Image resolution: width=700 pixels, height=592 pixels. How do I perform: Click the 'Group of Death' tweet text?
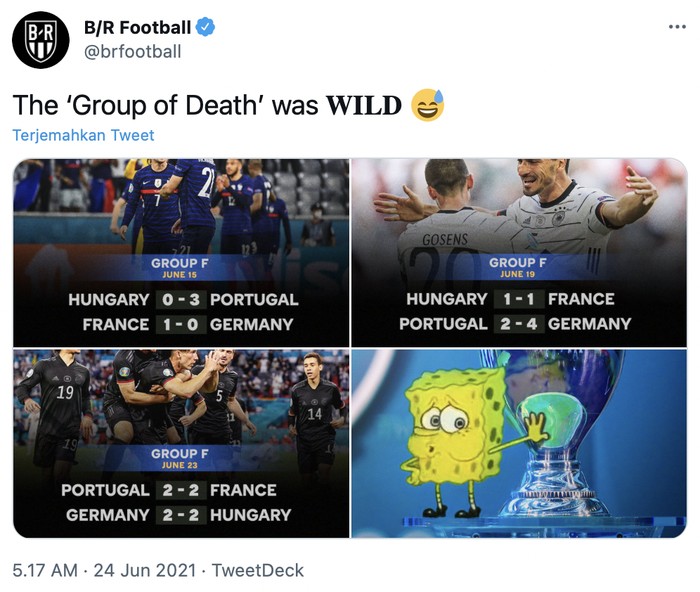(207, 104)
